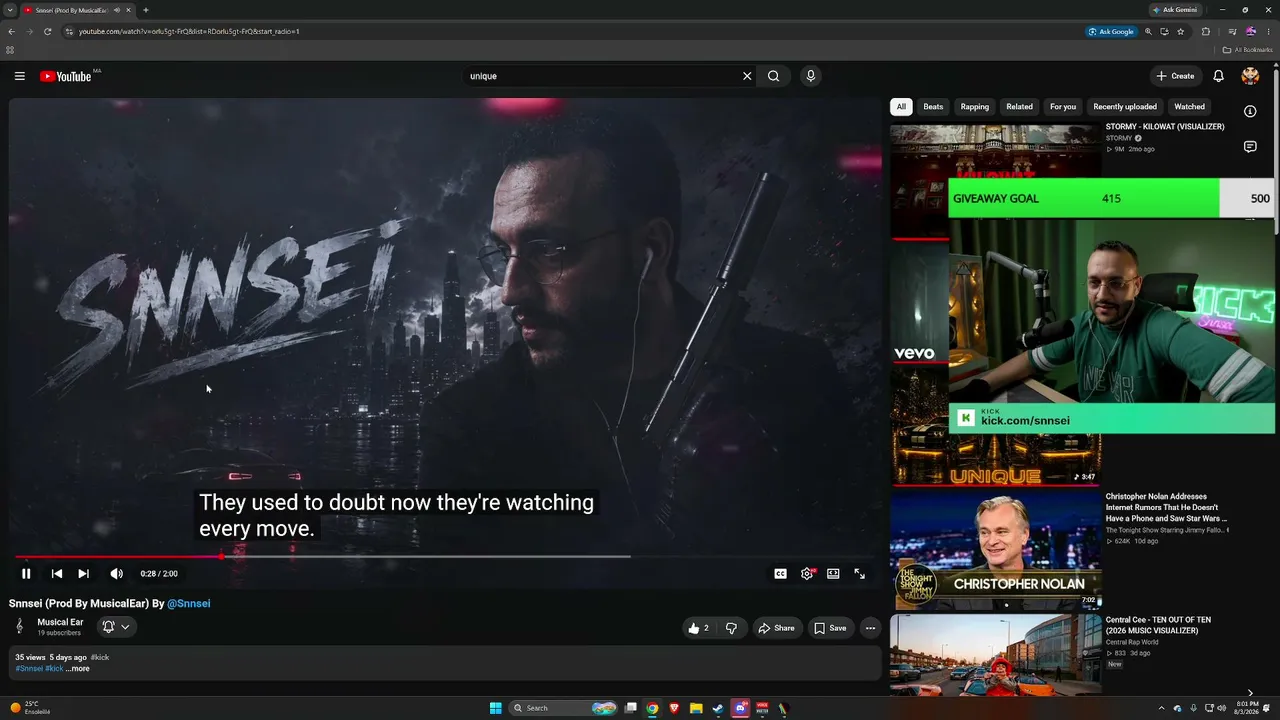1280x720 pixels.
Task: Select the All filter chip
Action: click(901, 107)
